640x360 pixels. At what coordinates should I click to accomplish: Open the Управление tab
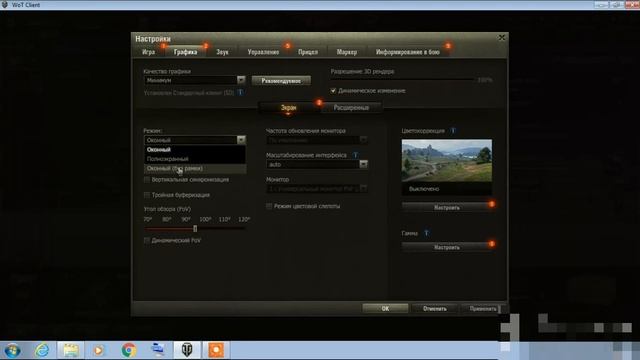coord(263,52)
